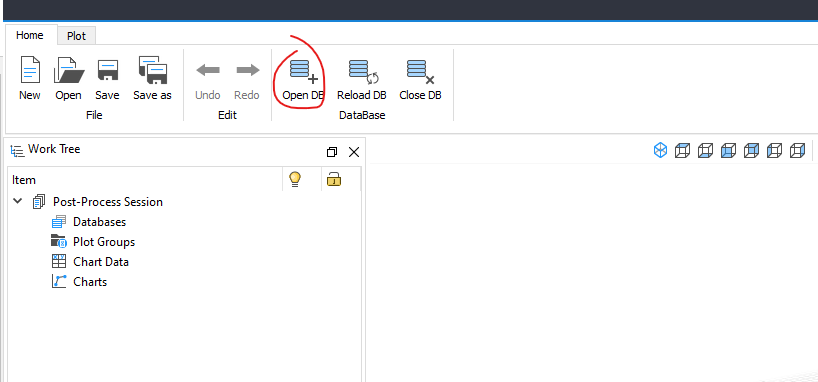The height and width of the screenshot is (382, 818).
Task: Close the Work Tree panel
Action: point(354,152)
